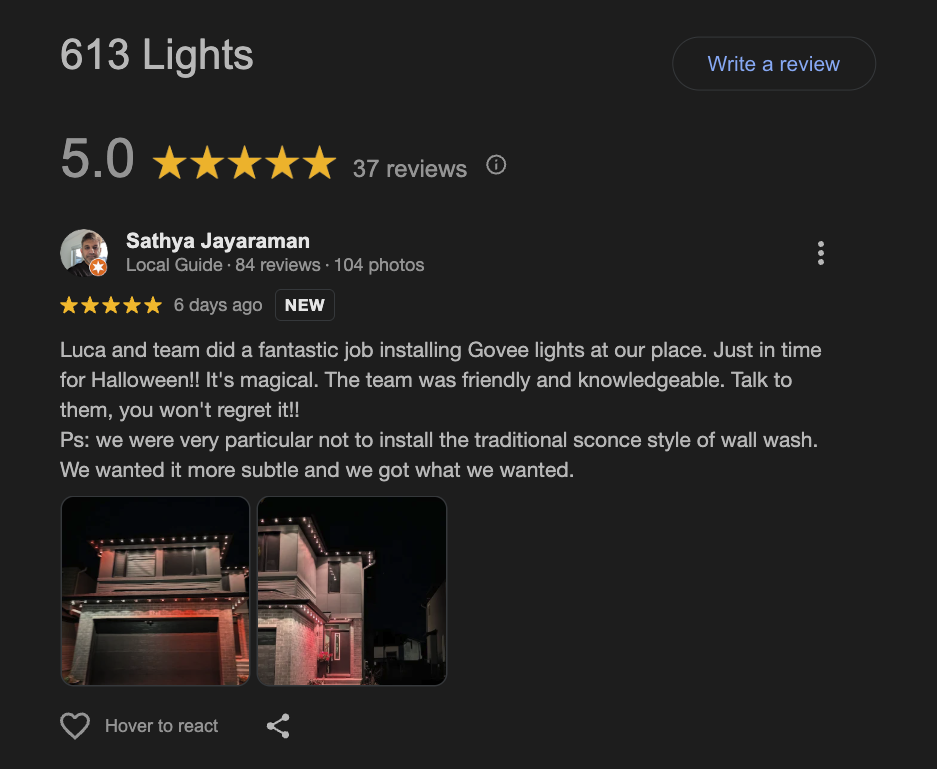Open Sathya Jayaraman's reviewer name link
Image resolution: width=937 pixels, height=769 pixels.
(x=218, y=241)
